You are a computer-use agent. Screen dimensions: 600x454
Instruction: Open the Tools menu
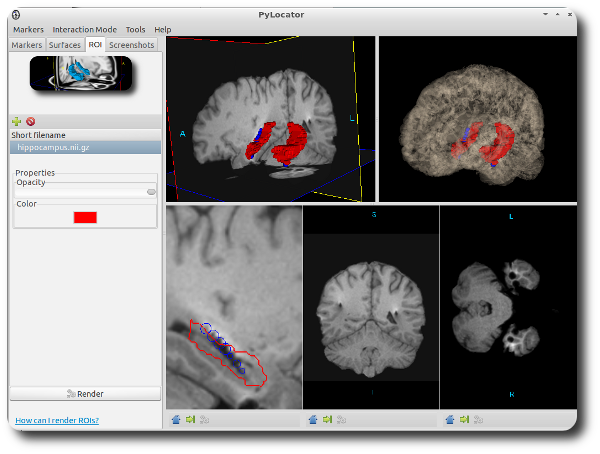[135, 30]
